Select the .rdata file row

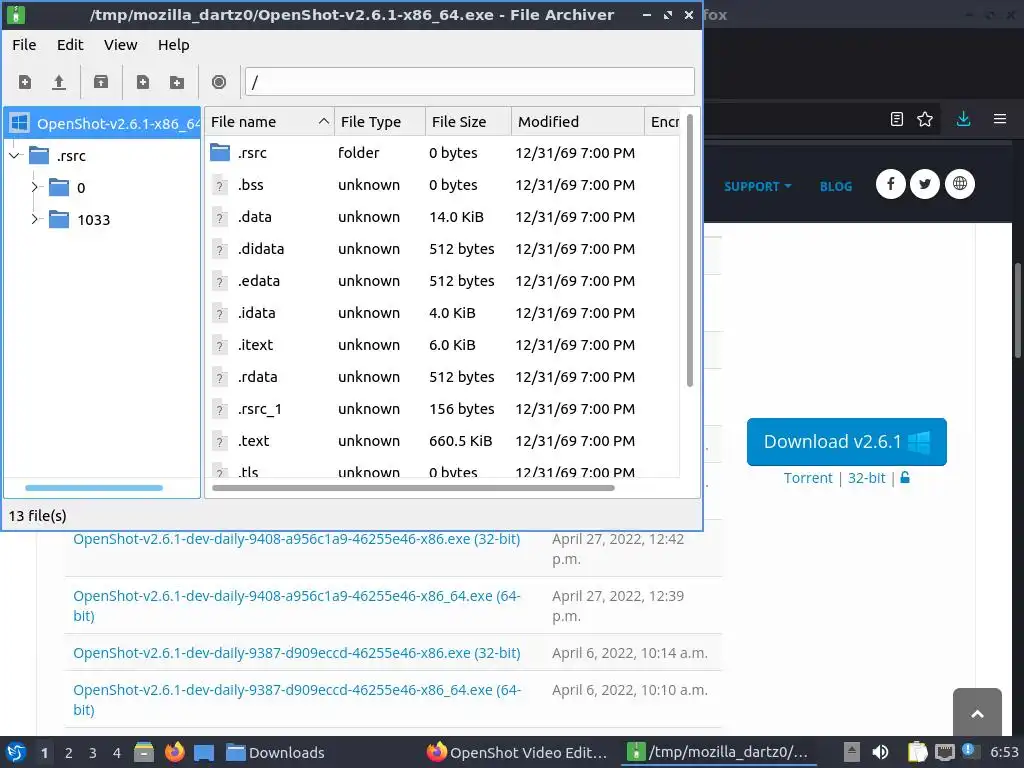coord(441,377)
